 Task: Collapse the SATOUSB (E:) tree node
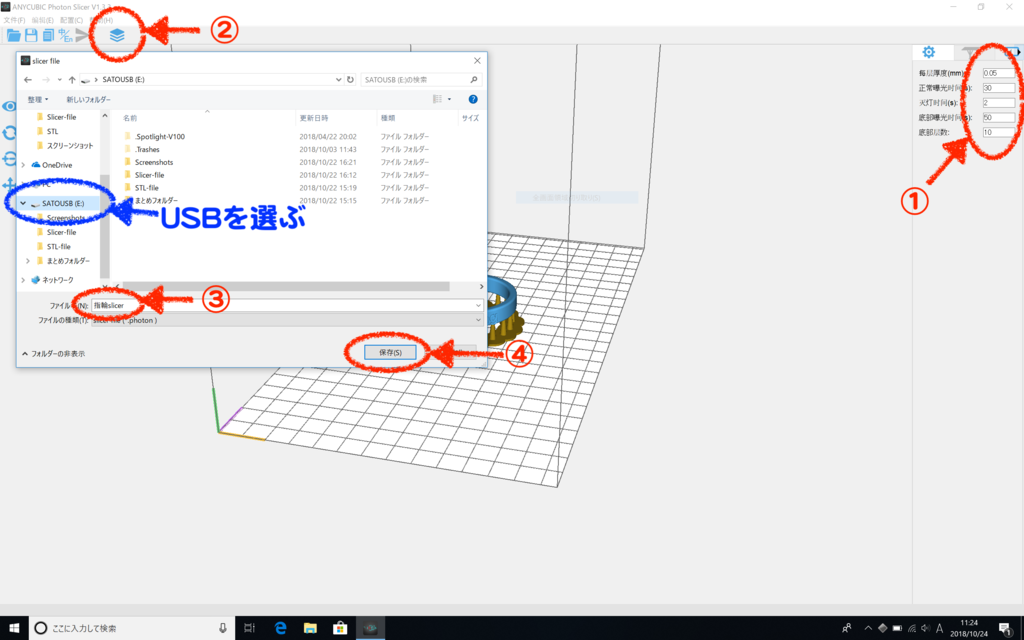point(22,202)
